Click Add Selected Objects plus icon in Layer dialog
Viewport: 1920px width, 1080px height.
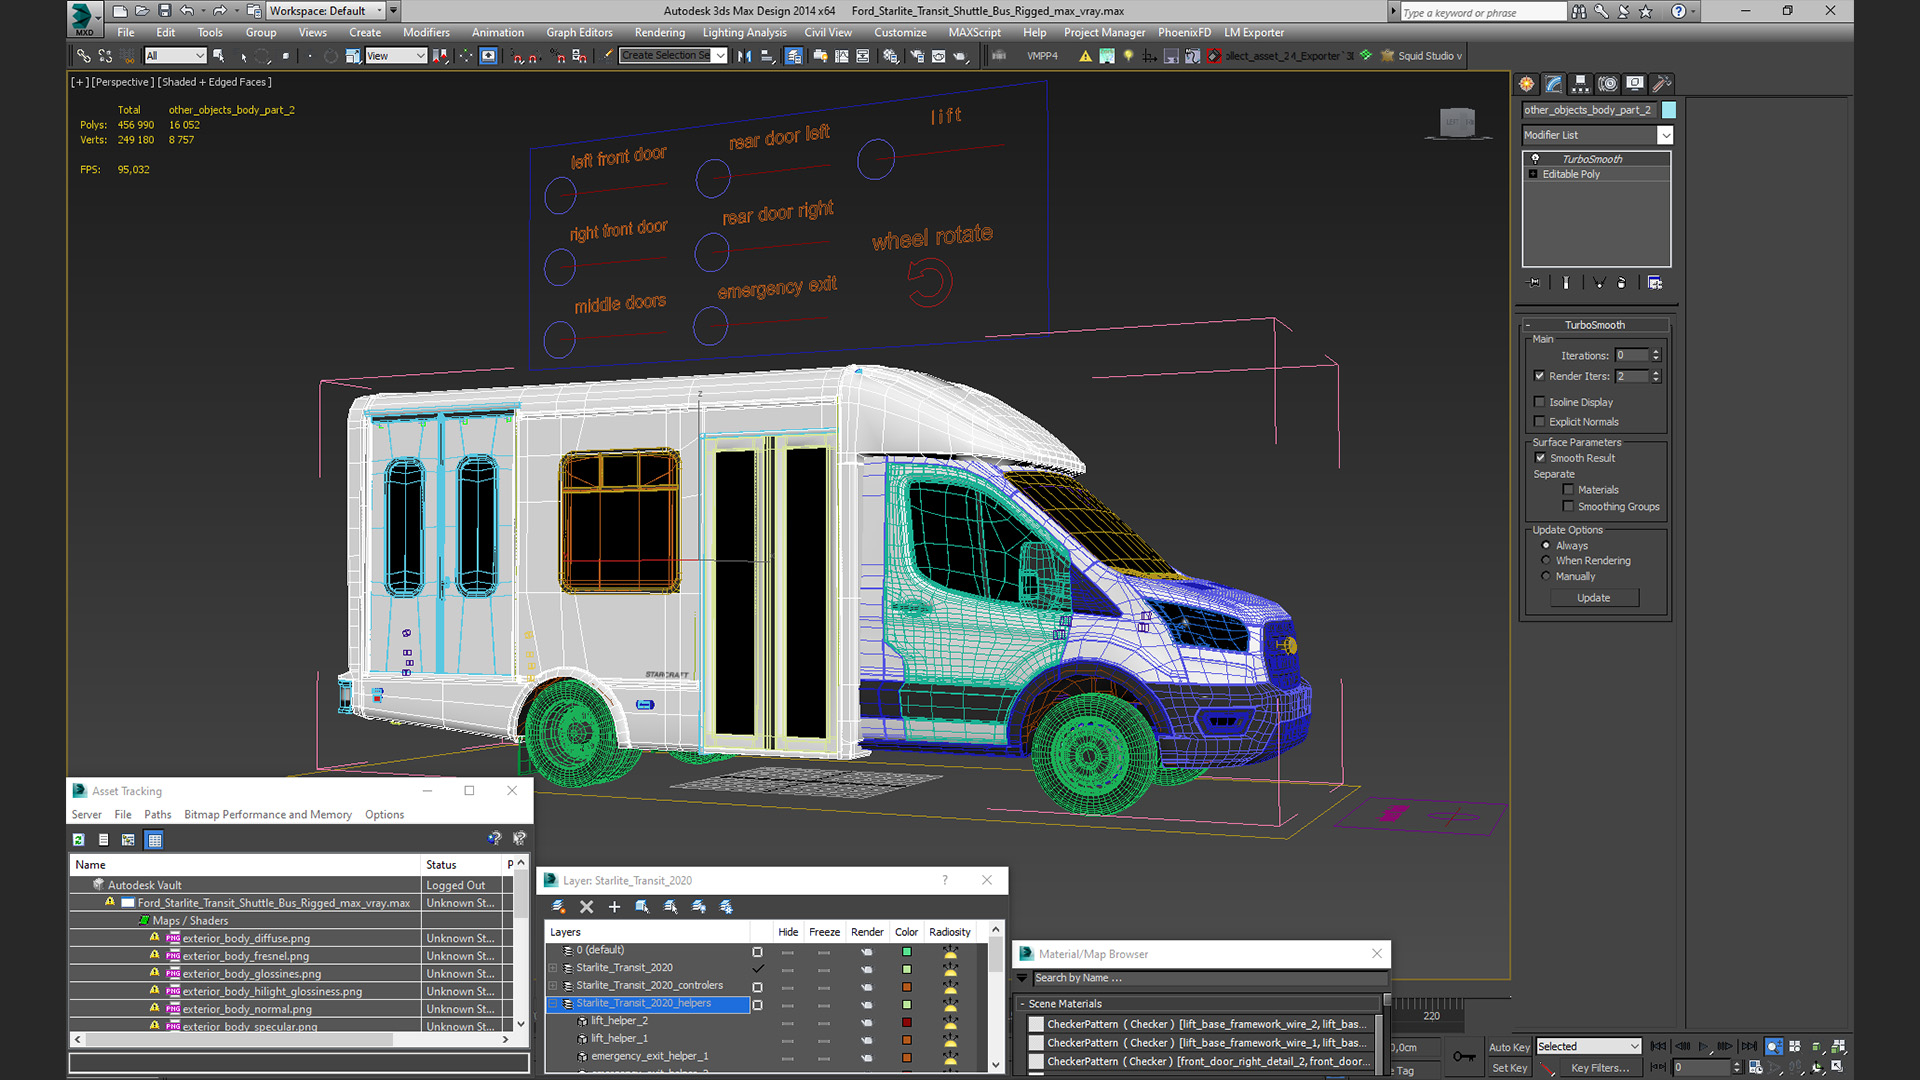[x=614, y=907]
